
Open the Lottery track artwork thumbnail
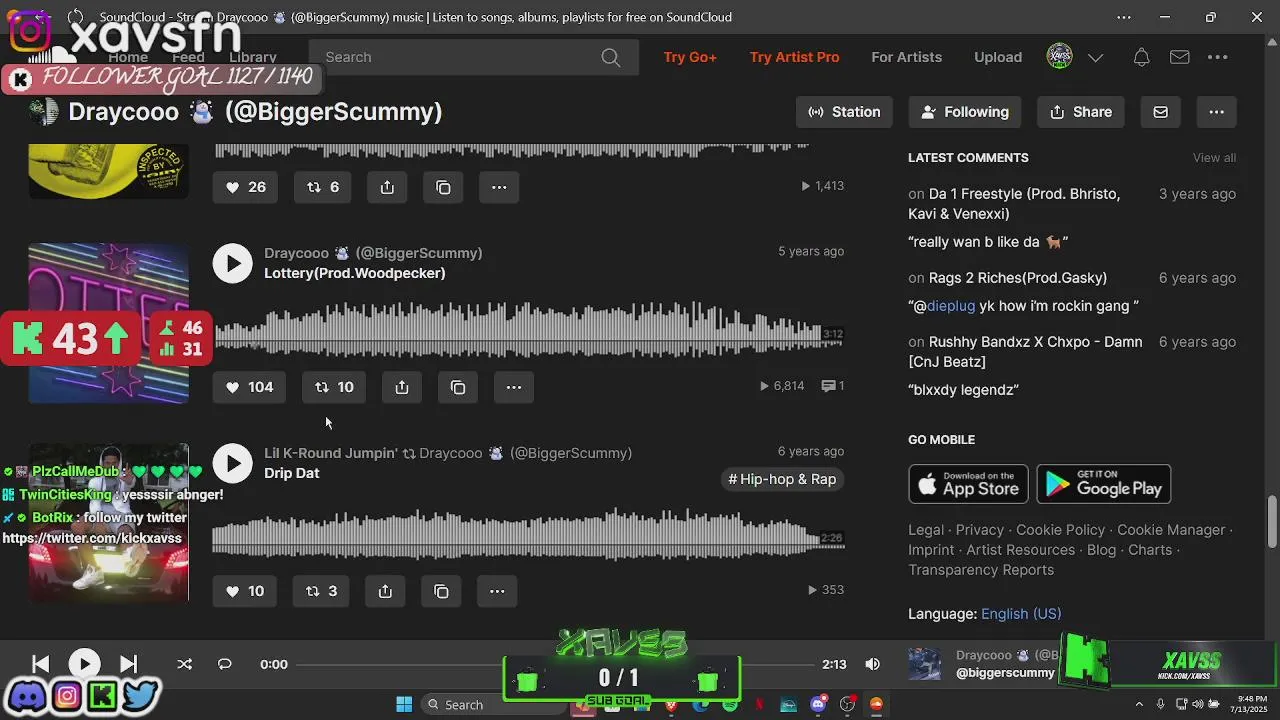108,323
